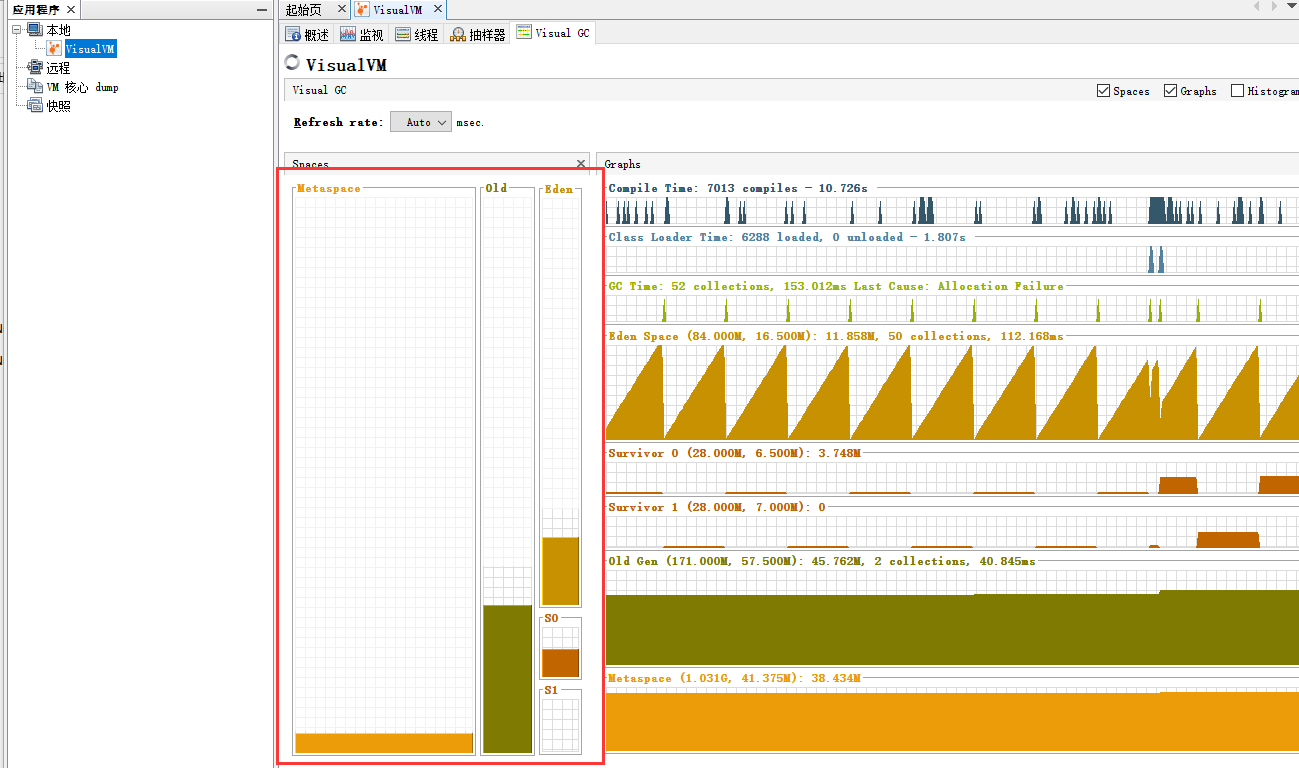Click the S1 survivor space box
The width and height of the screenshot is (1299, 768).
560,722
